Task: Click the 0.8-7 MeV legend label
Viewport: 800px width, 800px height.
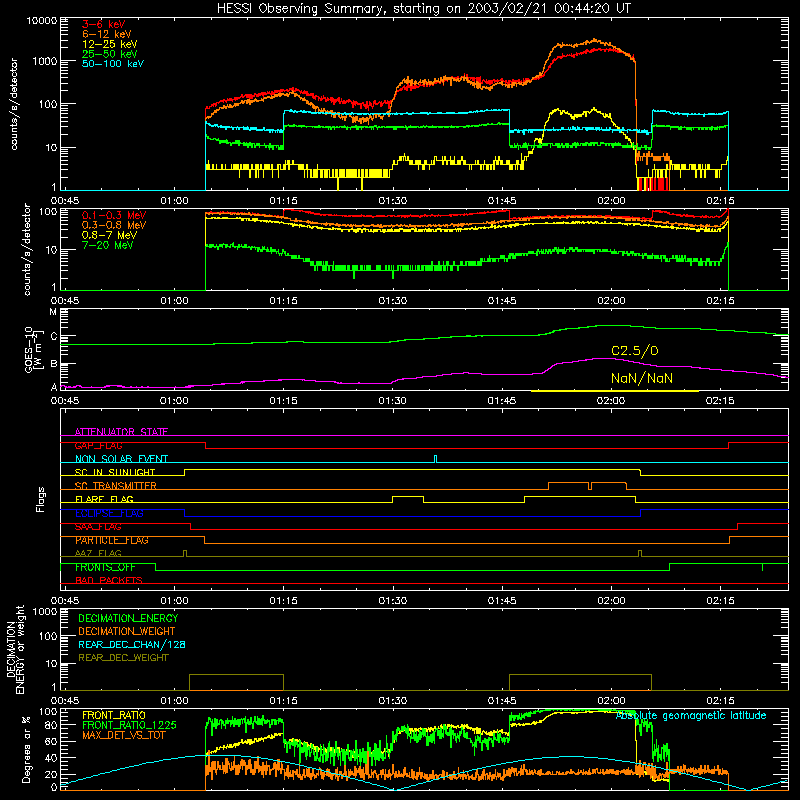Action: click(109, 235)
